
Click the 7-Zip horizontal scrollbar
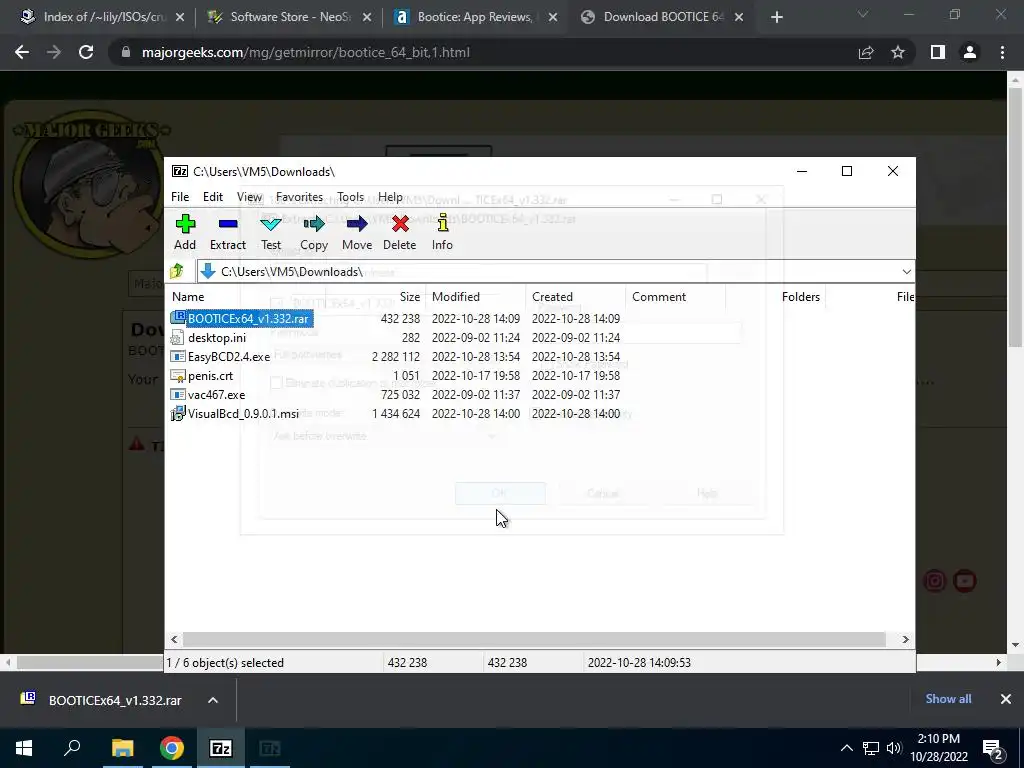tap(534, 639)
